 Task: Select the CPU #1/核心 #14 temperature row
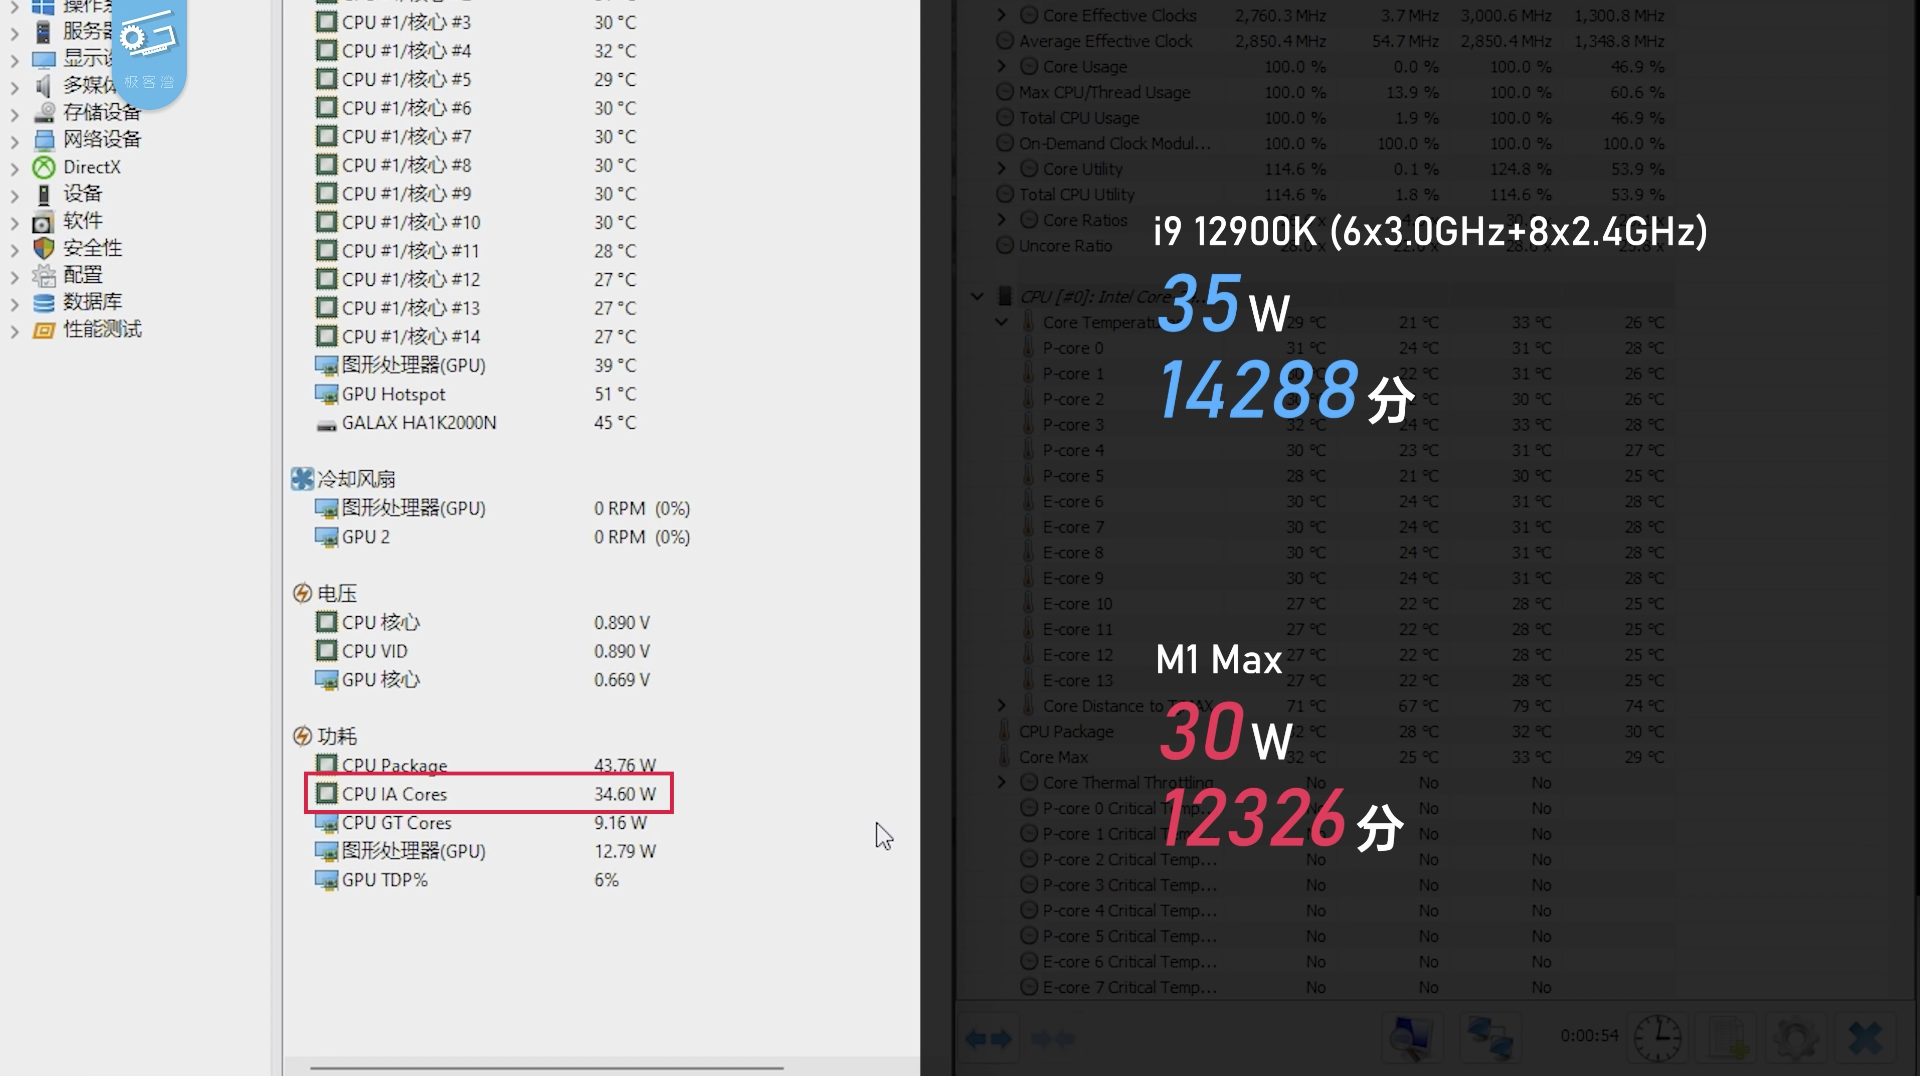click(475, 337)
